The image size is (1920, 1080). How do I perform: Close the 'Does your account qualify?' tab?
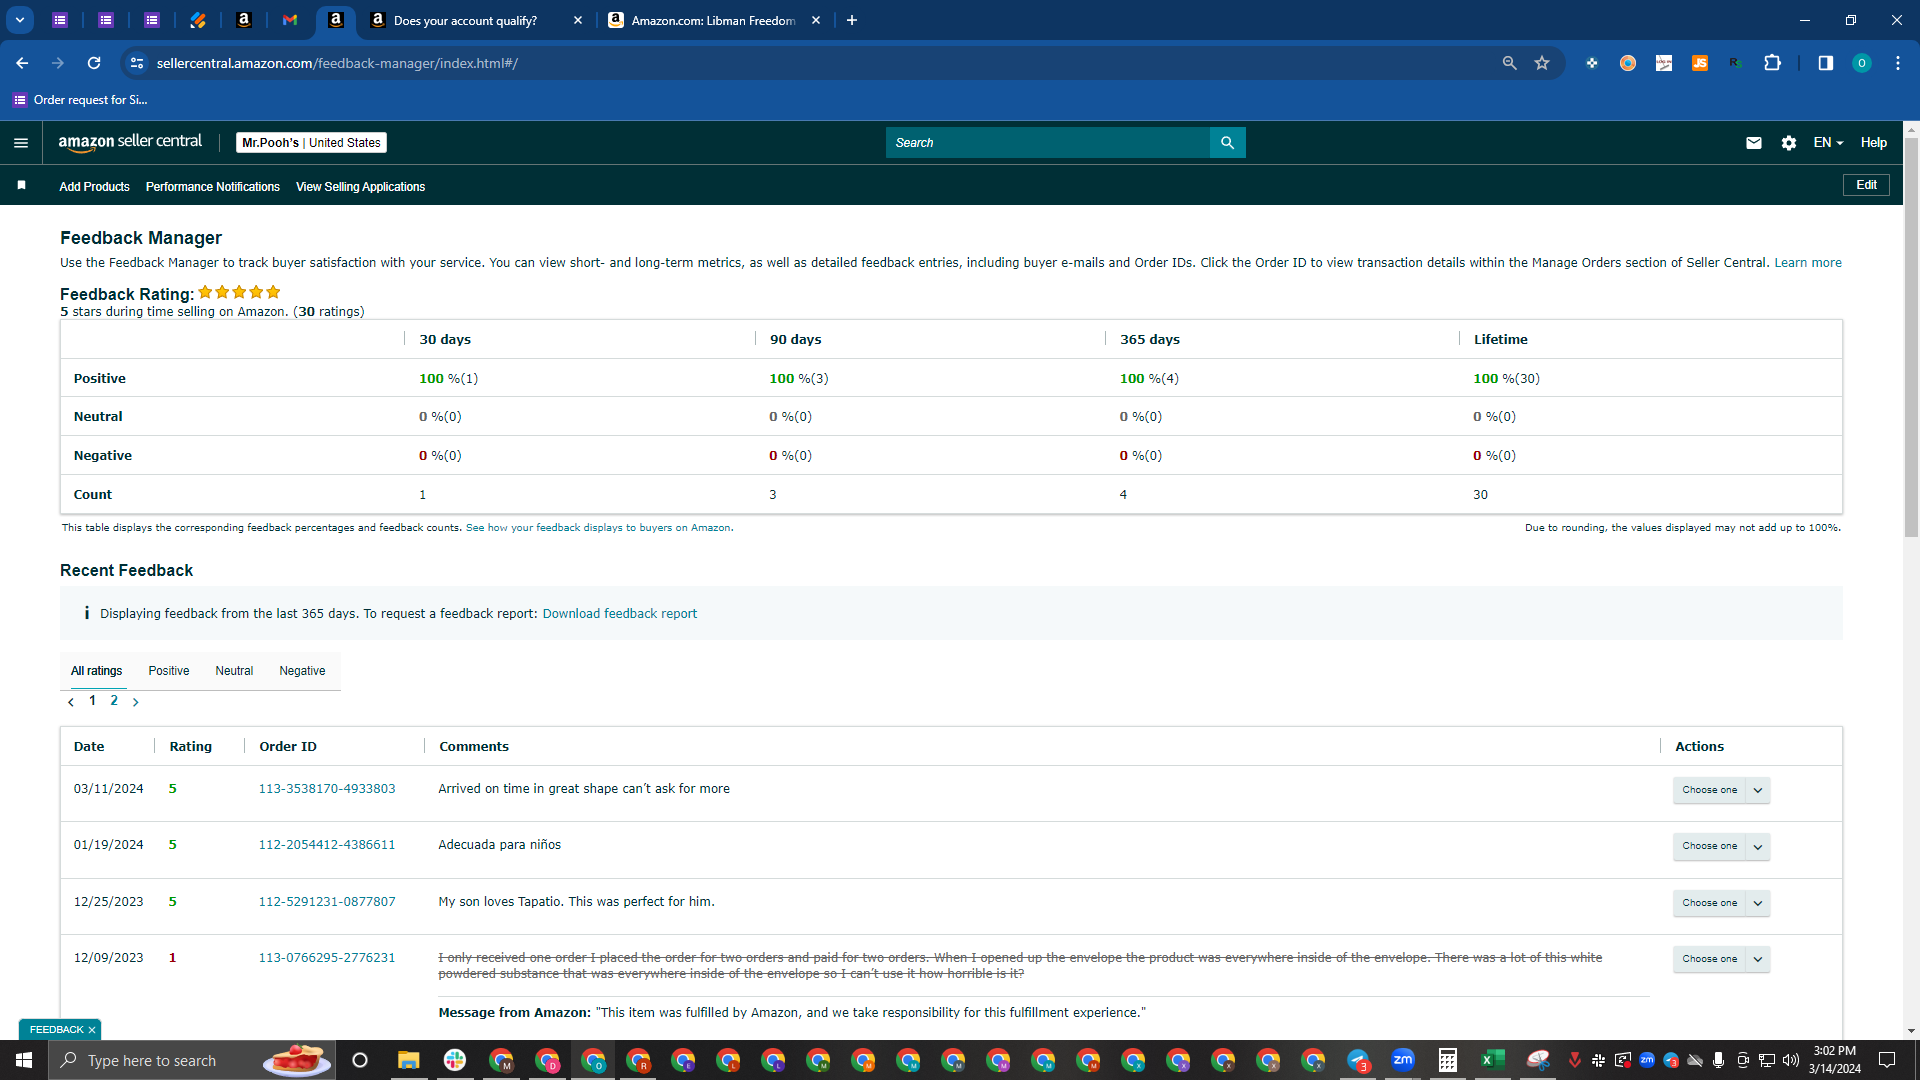coord(577,20)
